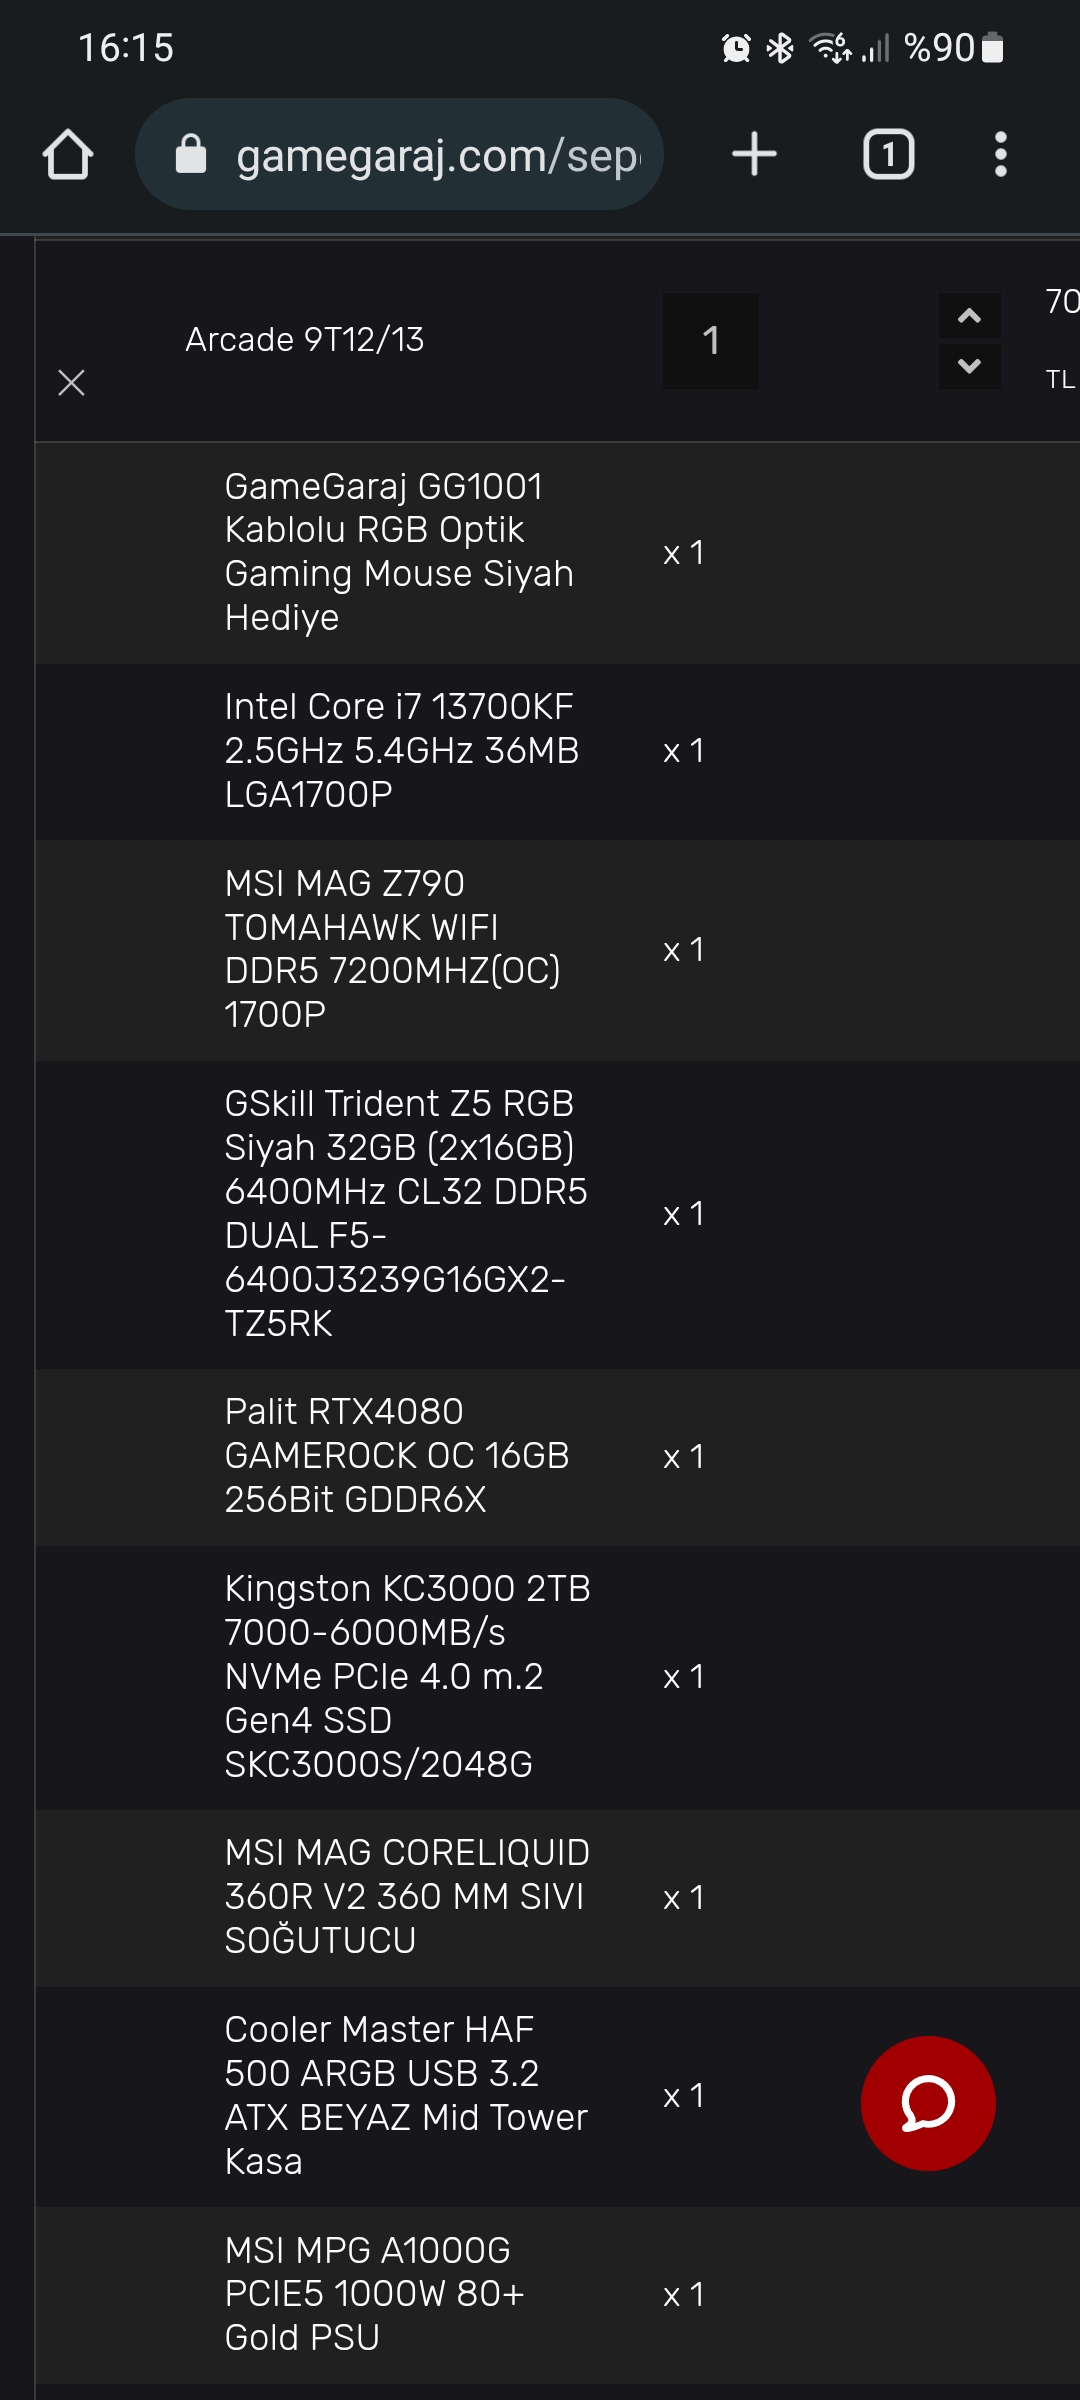Open the Arcade 9T12/13 product link

(304, 340)
